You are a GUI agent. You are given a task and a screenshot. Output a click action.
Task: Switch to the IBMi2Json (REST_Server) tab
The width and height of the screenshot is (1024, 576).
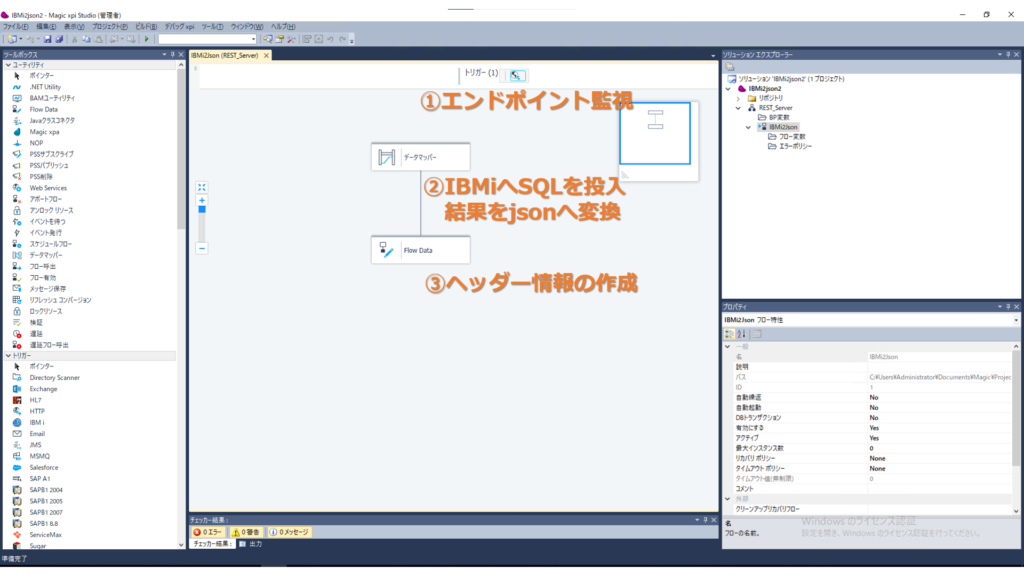point(225,56)
